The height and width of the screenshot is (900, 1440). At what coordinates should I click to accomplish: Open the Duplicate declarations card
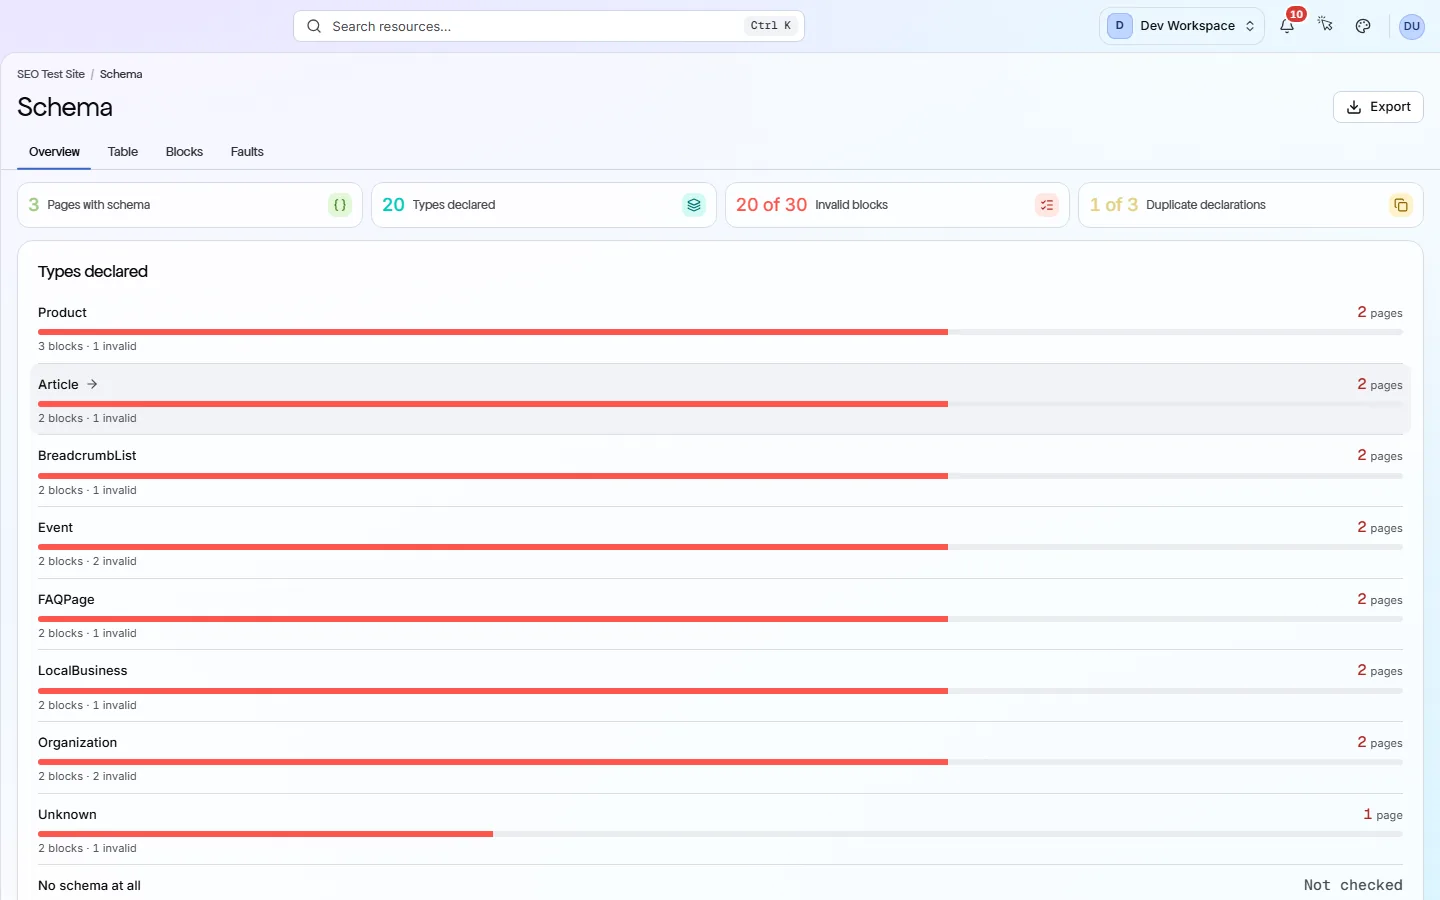point(1251,205)
